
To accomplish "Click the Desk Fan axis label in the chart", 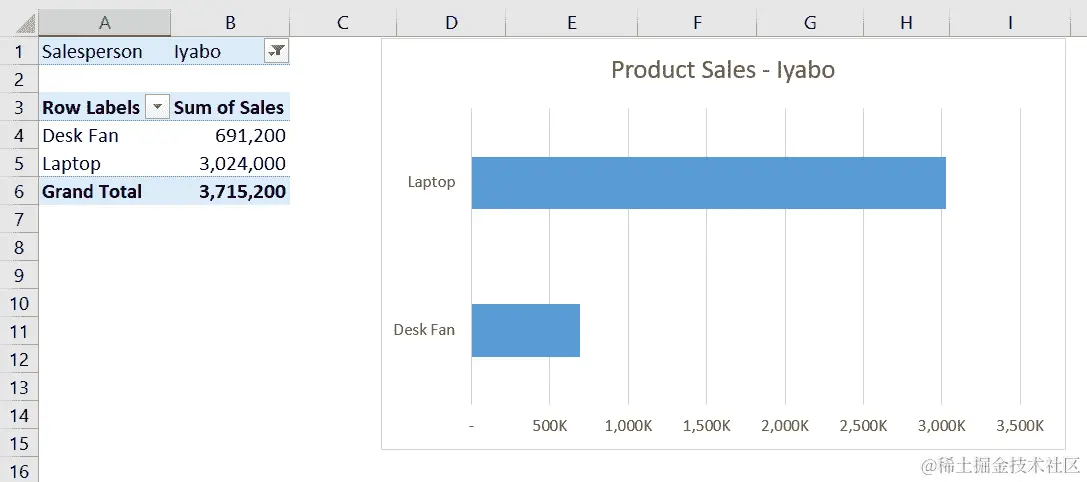I will (424, 329).
